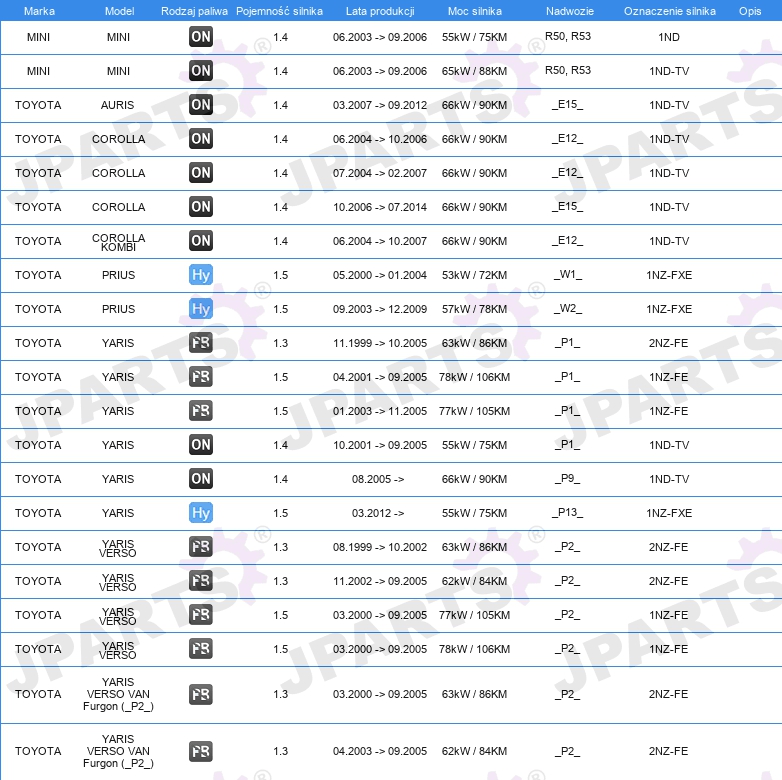Select the COROLLA KOMBI model cell
This screenshot has width=782, height=780.
click(118, 242)
